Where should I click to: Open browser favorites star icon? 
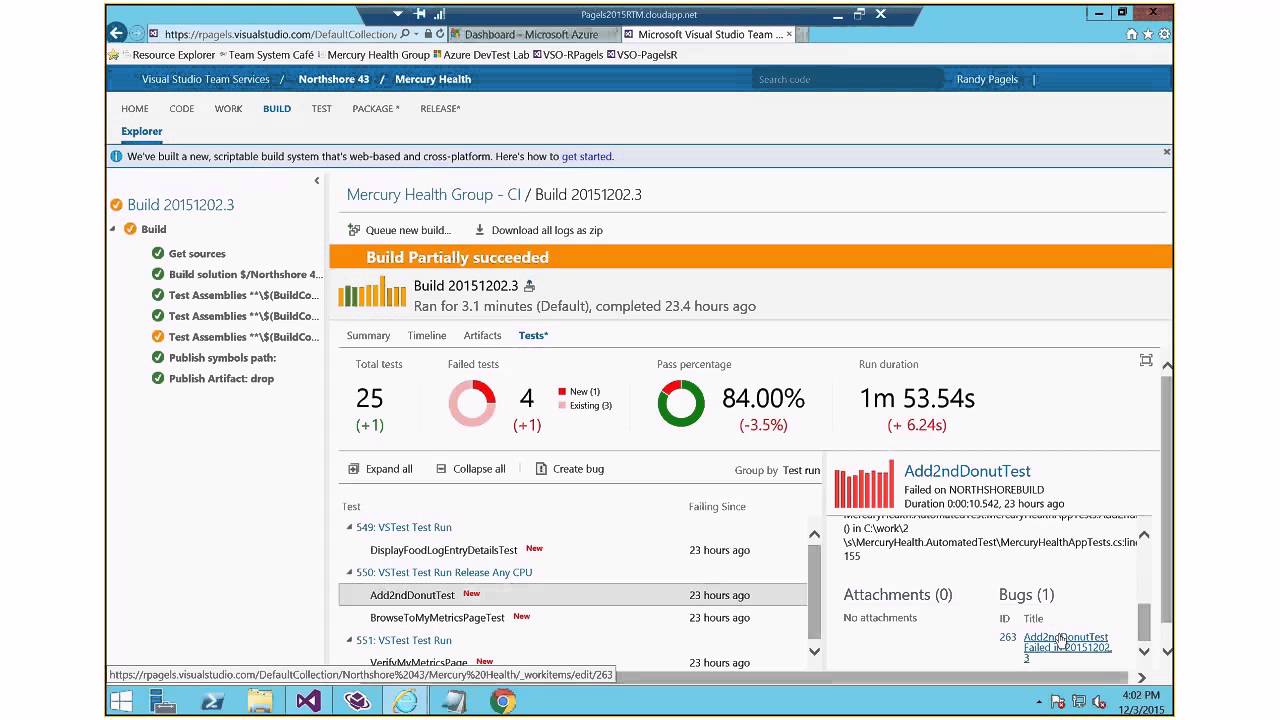coord(1148,34)
